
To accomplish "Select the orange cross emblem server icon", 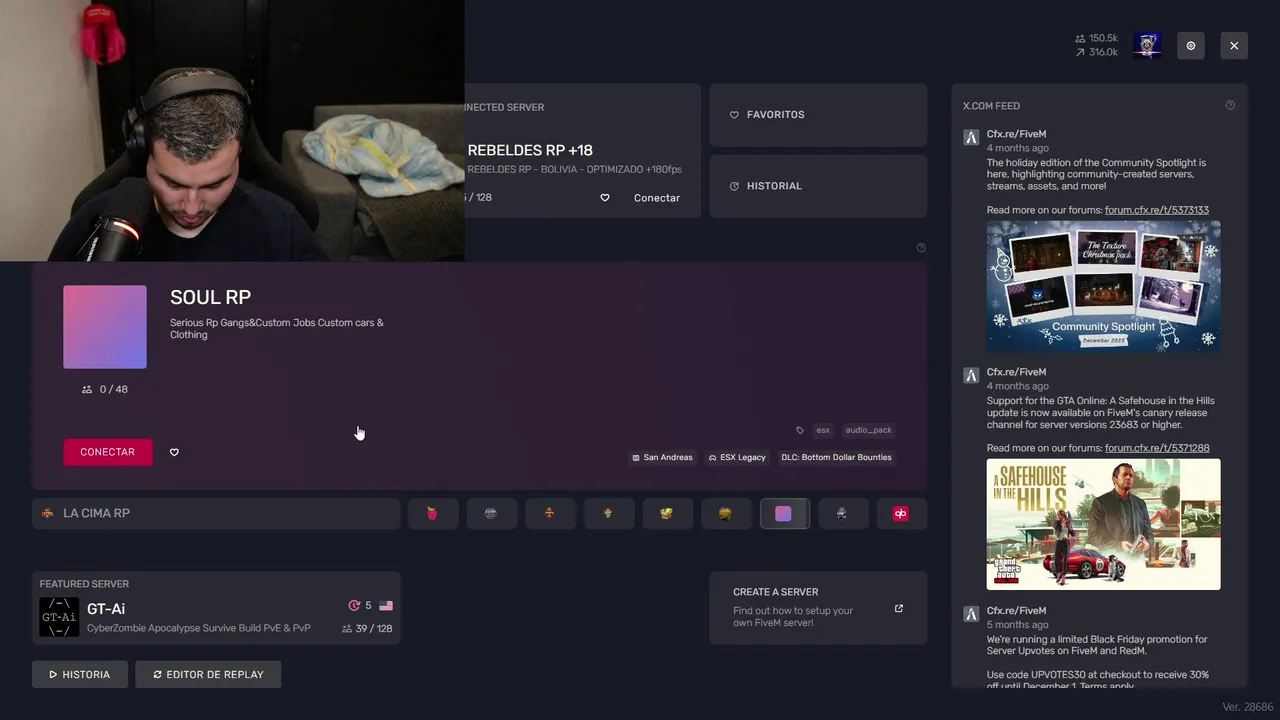I will (x=549, y=513).
